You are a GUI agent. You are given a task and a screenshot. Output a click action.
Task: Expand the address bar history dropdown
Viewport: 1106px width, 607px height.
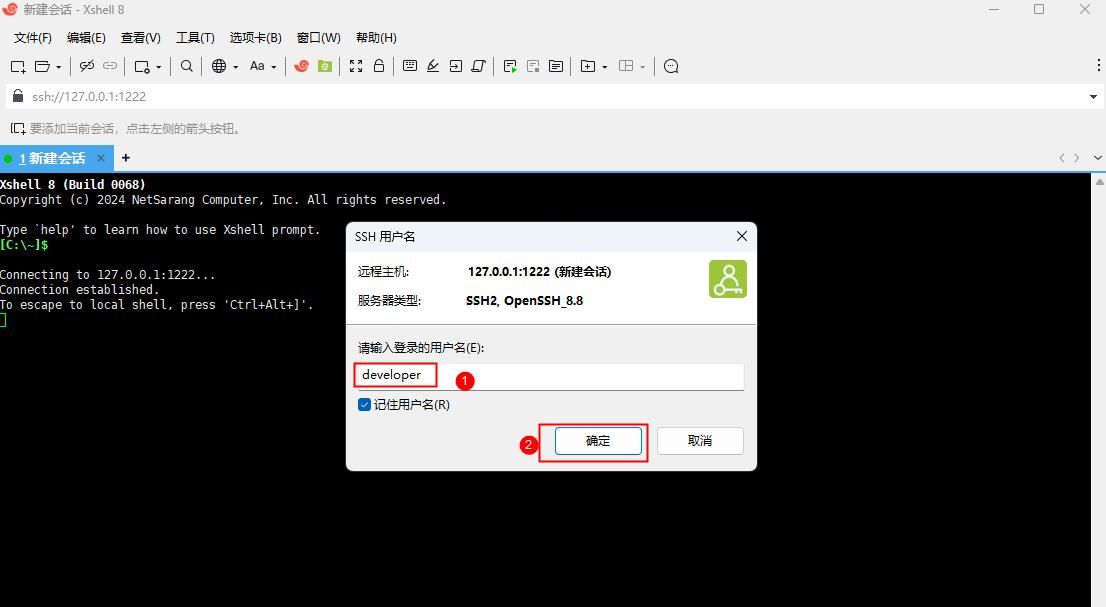point(1093,97)
